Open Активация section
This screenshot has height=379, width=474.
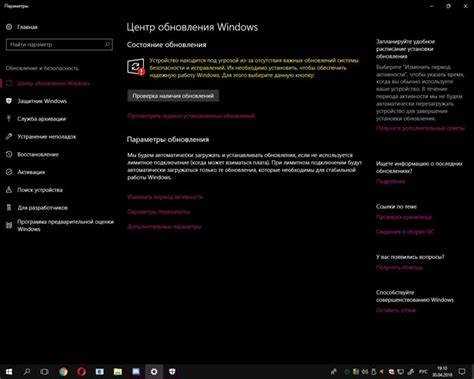pyautogui.click(x=25, y=172)
